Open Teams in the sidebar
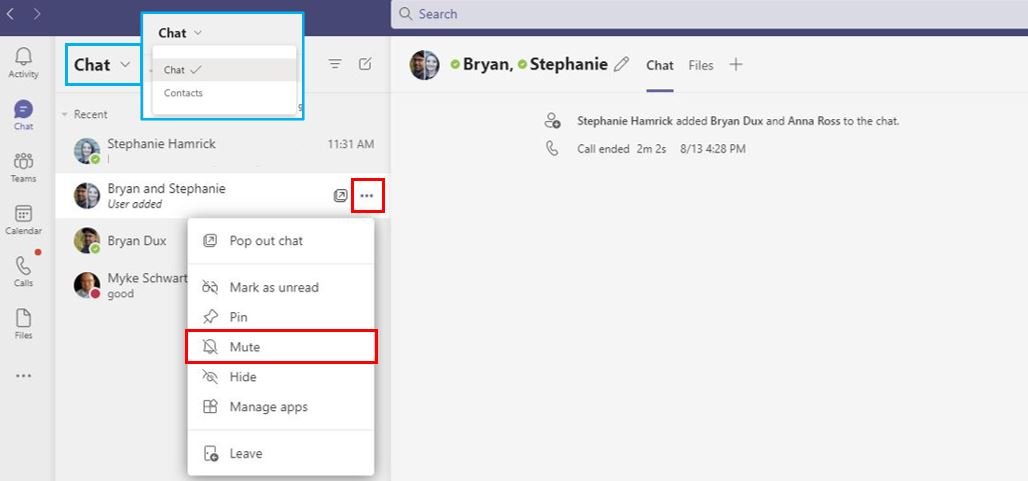 tap(24, 168)
